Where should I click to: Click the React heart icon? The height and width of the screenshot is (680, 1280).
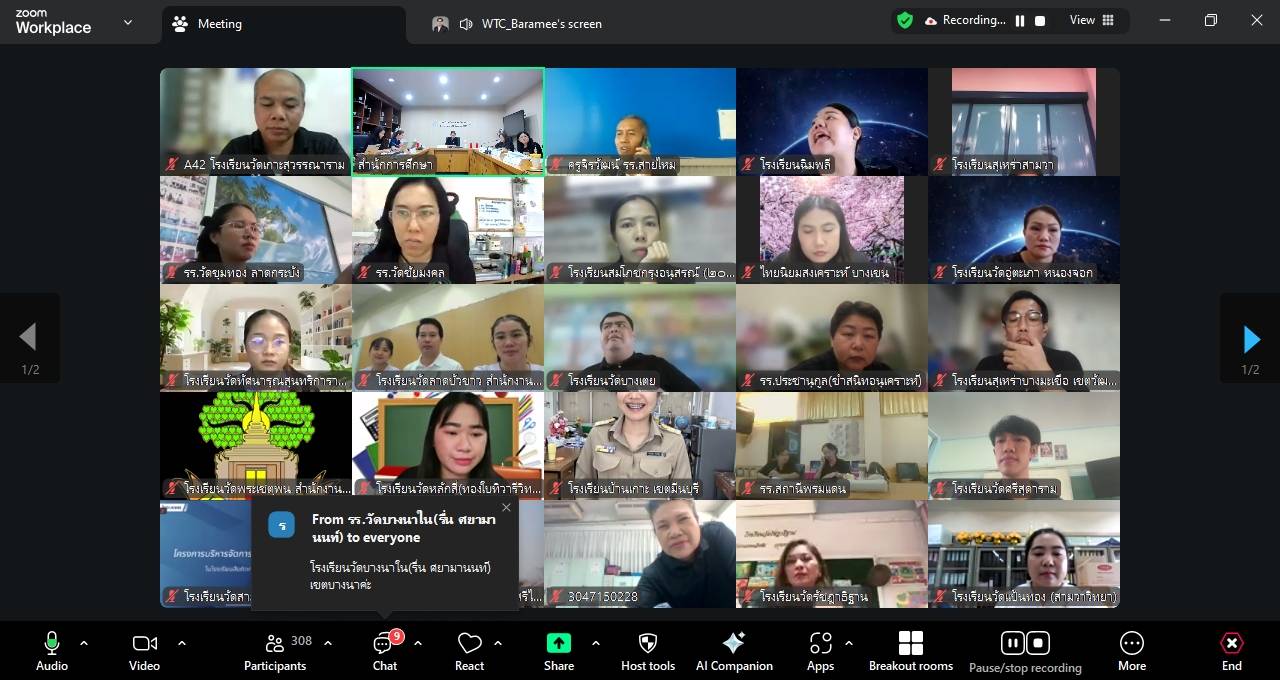click(x=469, y=651)
